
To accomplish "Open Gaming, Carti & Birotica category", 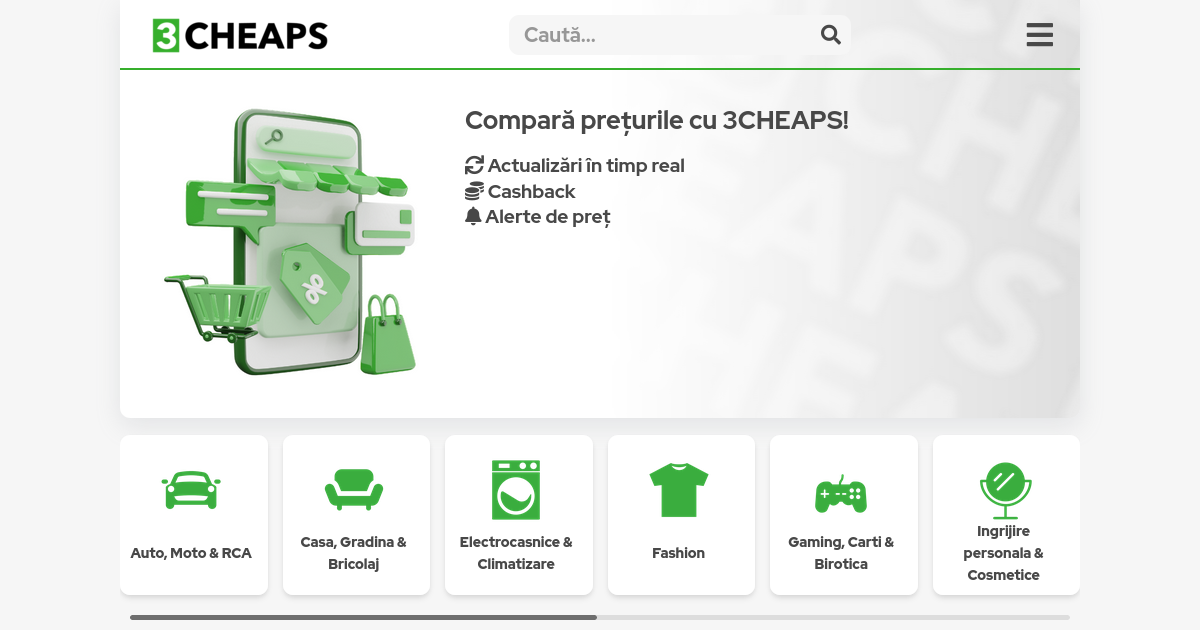I will 841,553.
